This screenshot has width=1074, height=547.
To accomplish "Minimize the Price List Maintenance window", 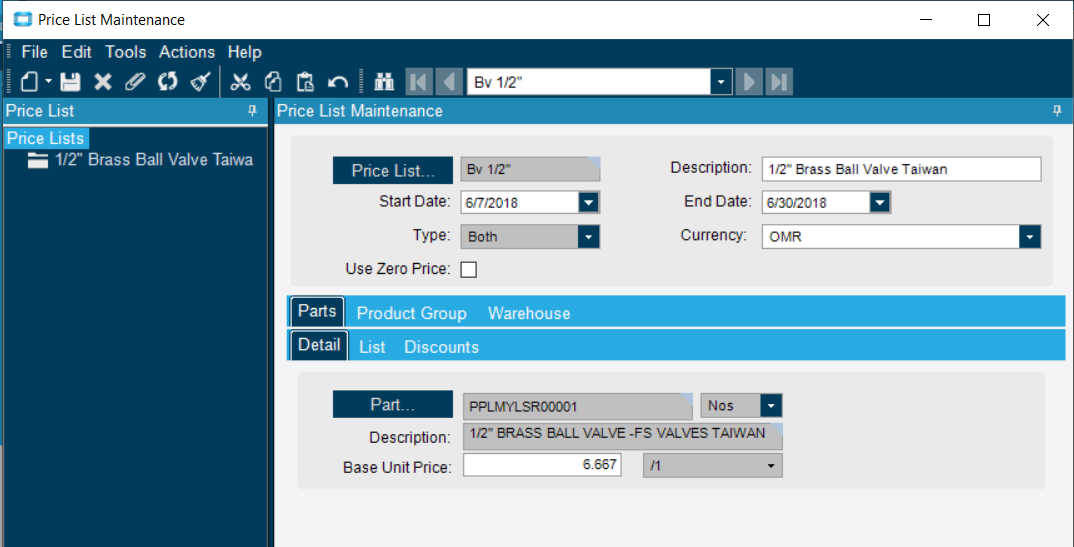I will 926,20.
